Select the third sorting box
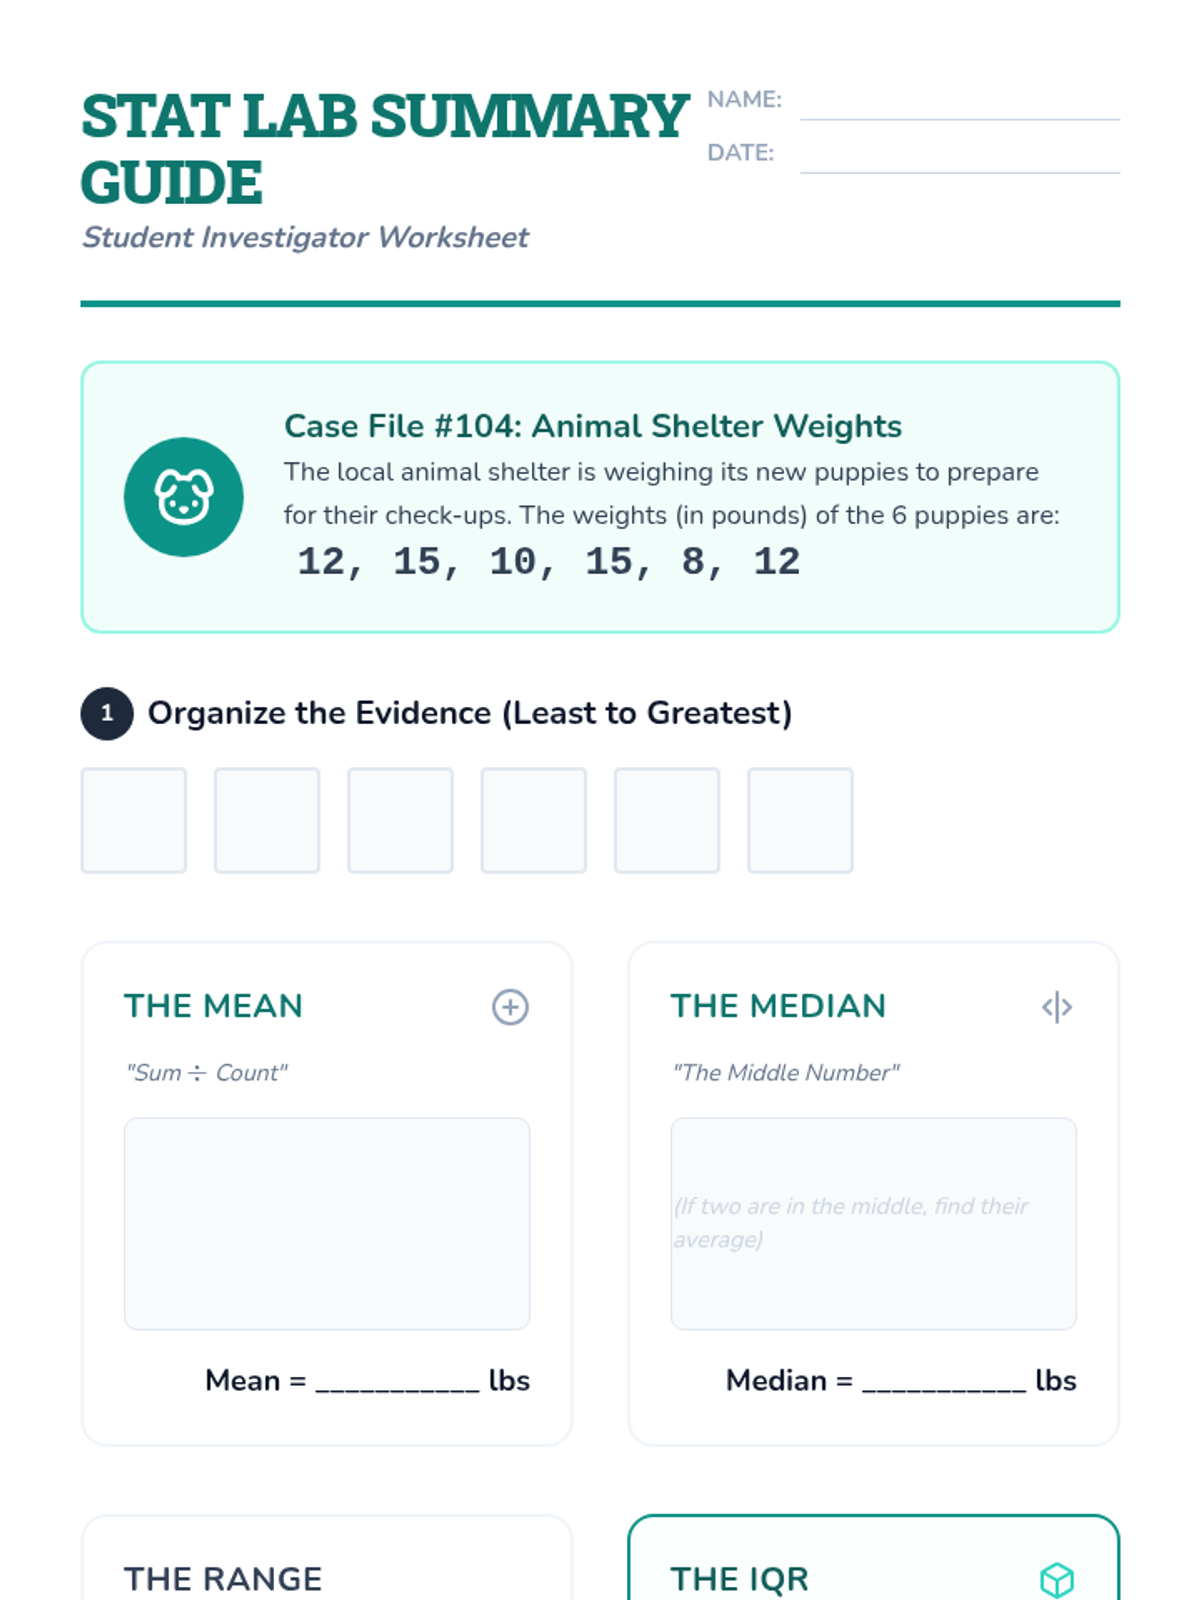1200x1600 pixels. tap(400, 820)
